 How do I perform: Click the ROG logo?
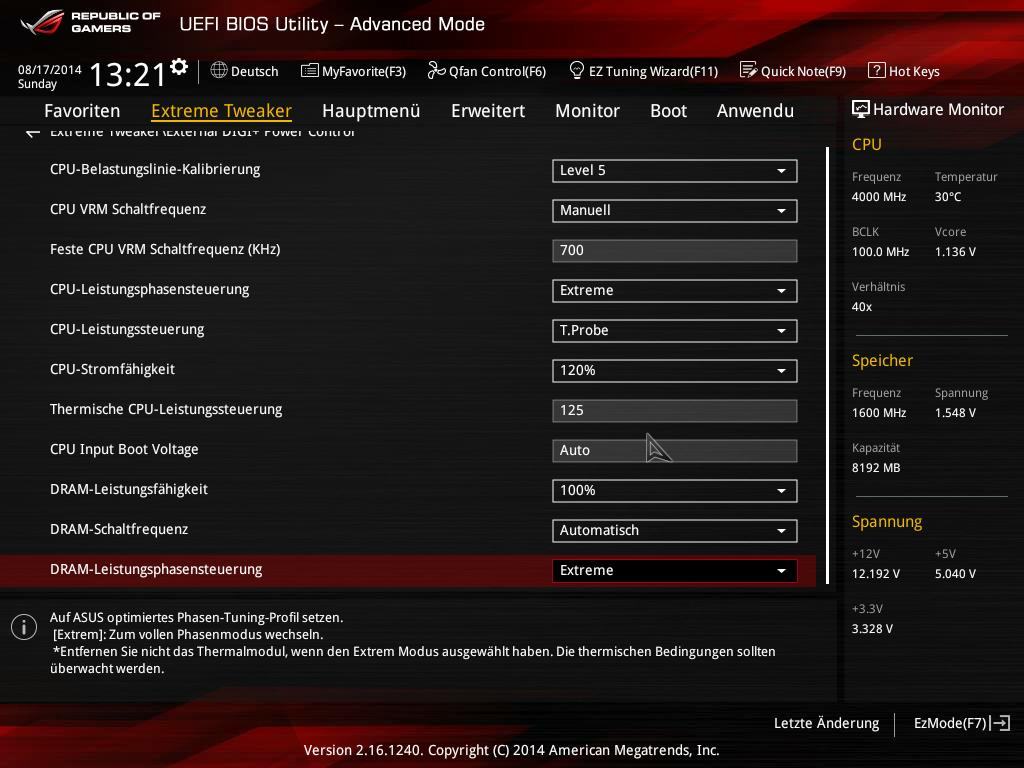click(x=42, y=22)
